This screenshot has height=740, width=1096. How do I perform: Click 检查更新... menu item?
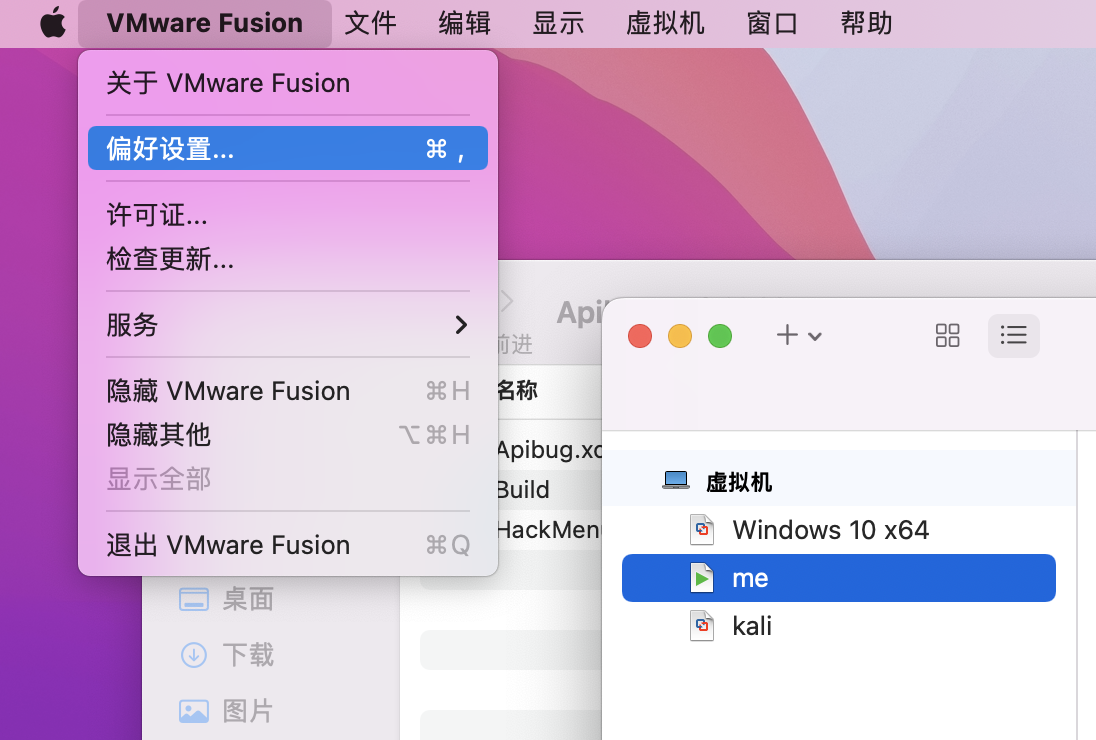click(170, 260)
